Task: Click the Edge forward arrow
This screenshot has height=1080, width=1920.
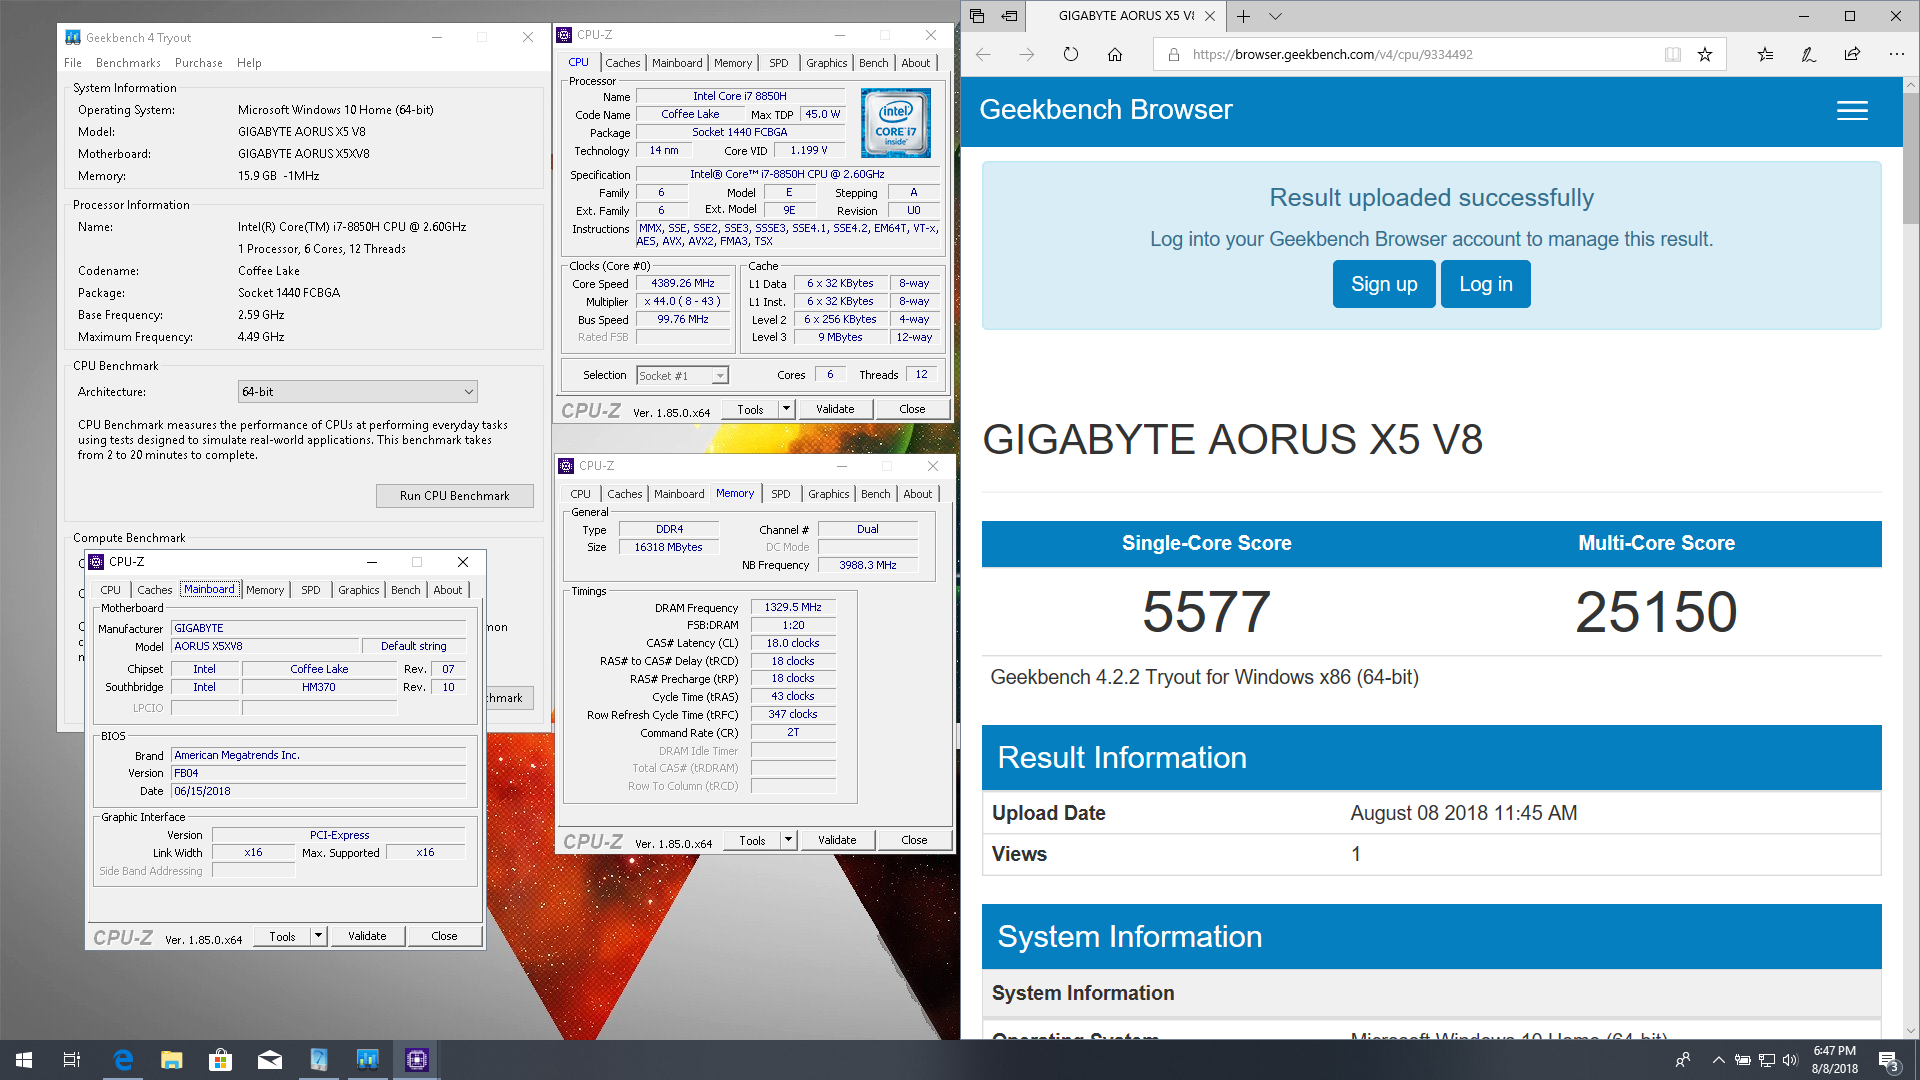Action: point(1027,54)
